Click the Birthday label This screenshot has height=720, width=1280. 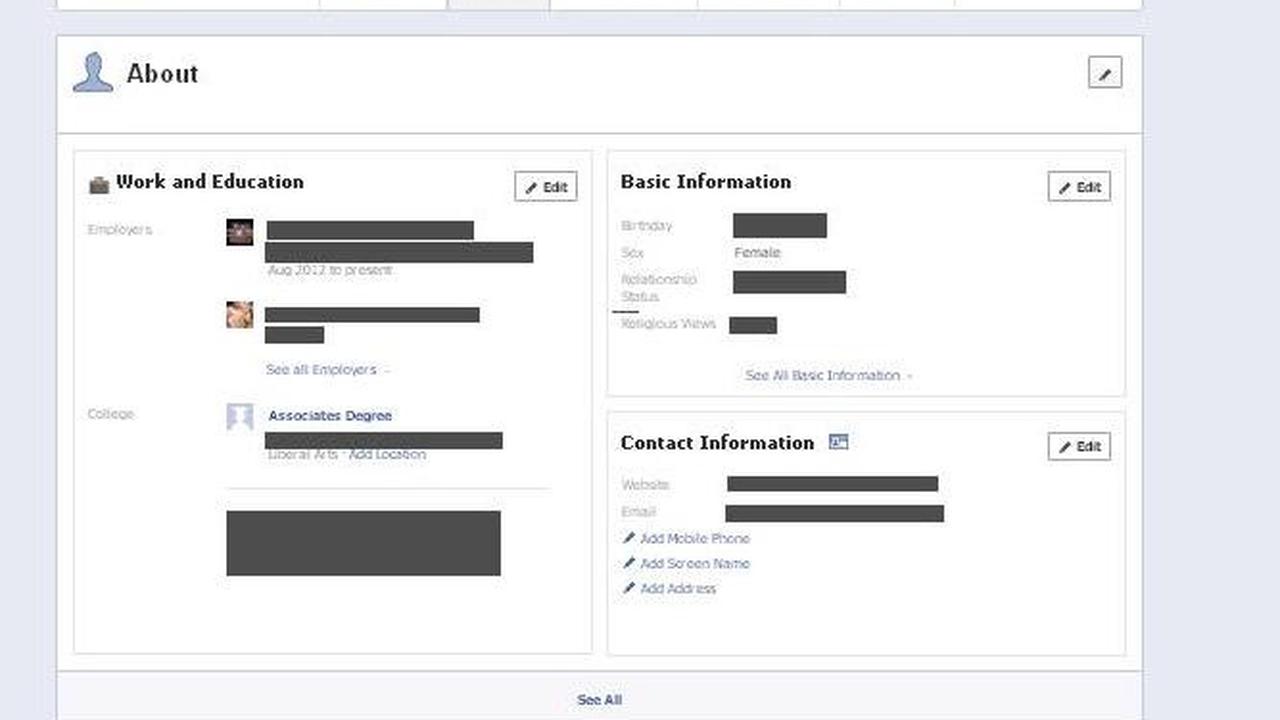647,226
